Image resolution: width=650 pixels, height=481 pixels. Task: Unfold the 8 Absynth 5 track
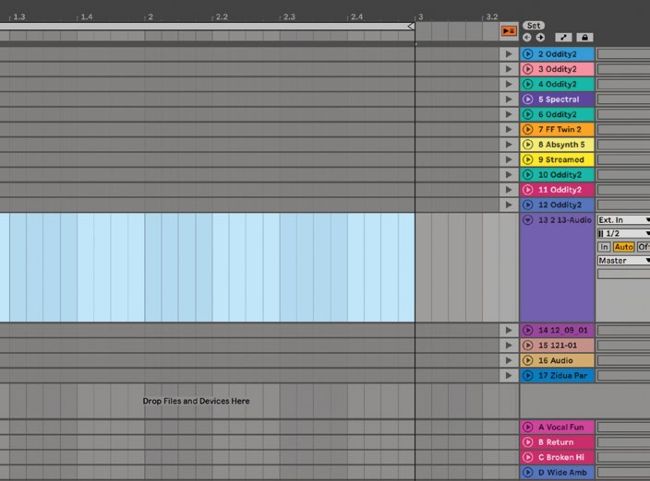(528, 145)
